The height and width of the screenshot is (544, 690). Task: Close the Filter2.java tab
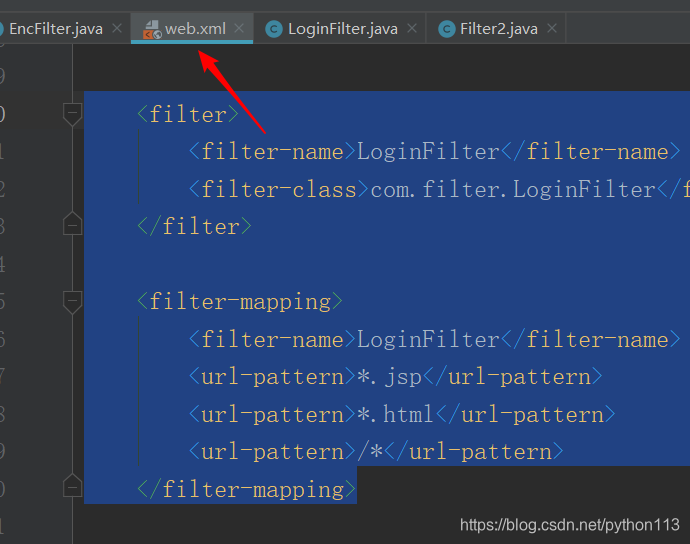(552, 29)
